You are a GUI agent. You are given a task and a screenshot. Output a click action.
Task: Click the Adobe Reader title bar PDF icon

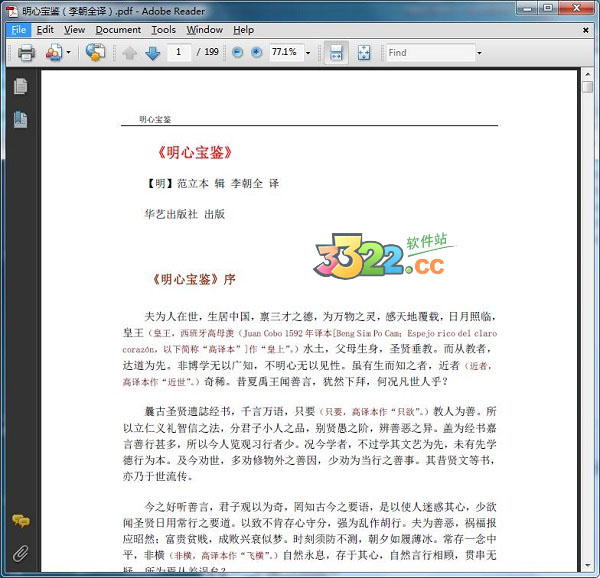(x=13, y=11)
